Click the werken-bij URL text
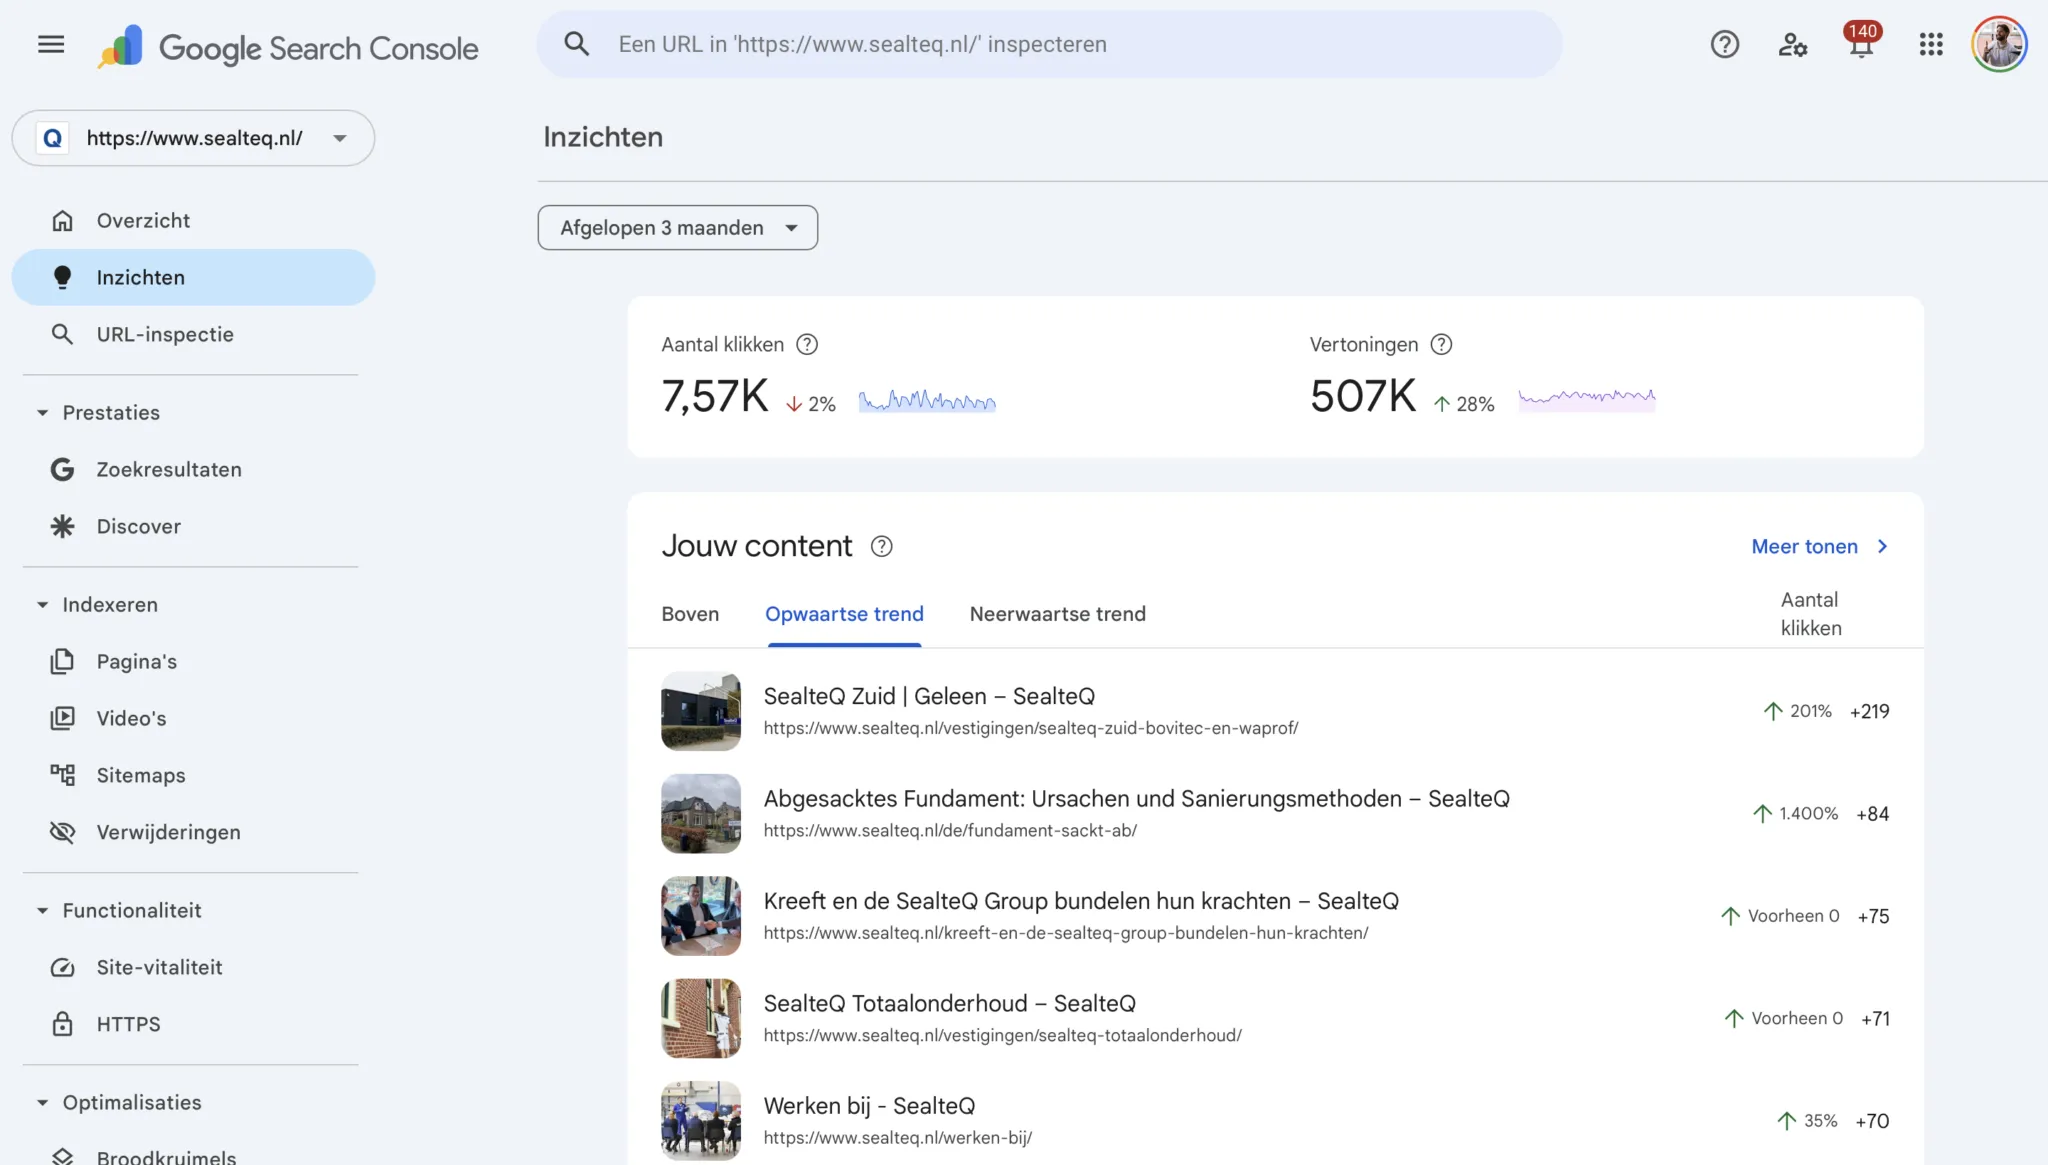Screen dimensions: 2048x1165 (x=897, y=1137)
